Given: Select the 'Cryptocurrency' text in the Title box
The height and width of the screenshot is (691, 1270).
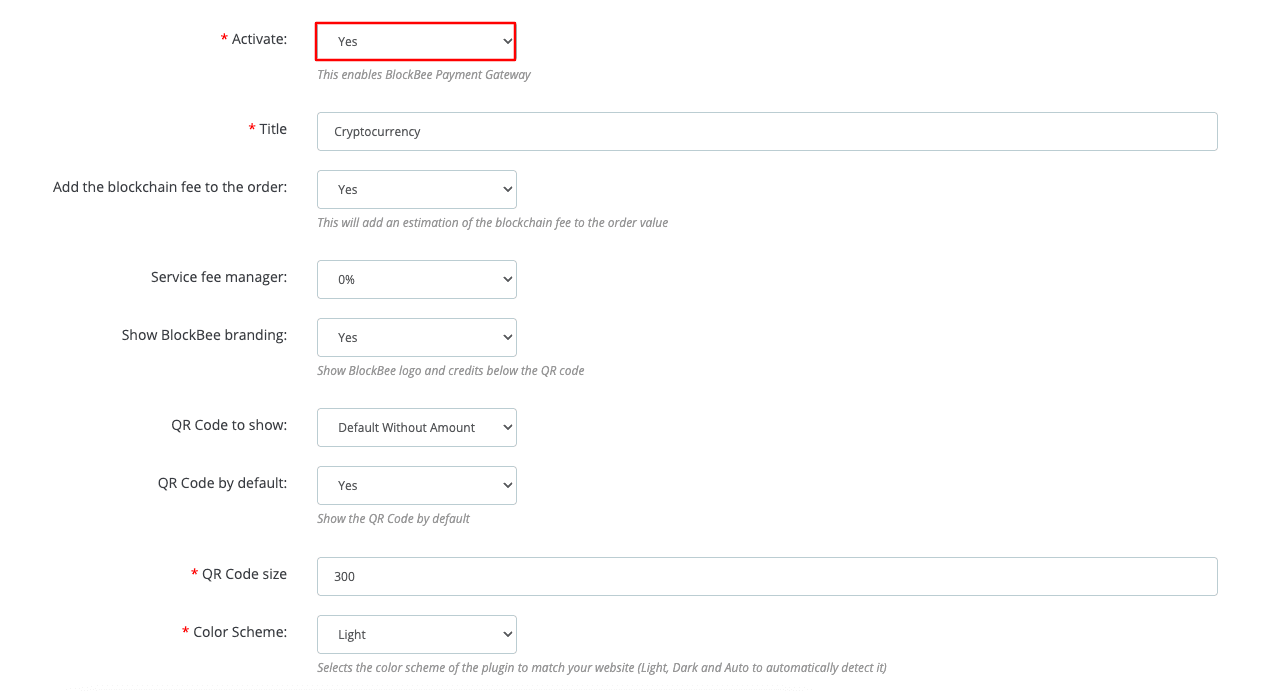Looking at the screenshot, I should click(x=377, y=130).
